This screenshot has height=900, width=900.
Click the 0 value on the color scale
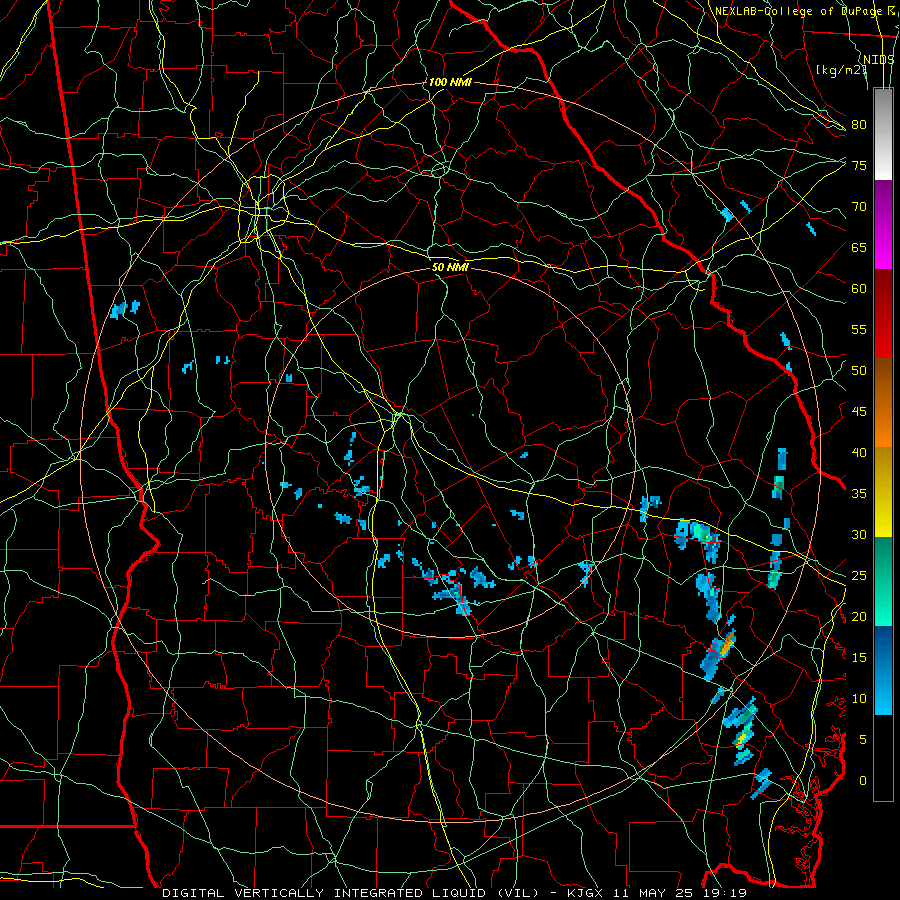tap(863, 781)
